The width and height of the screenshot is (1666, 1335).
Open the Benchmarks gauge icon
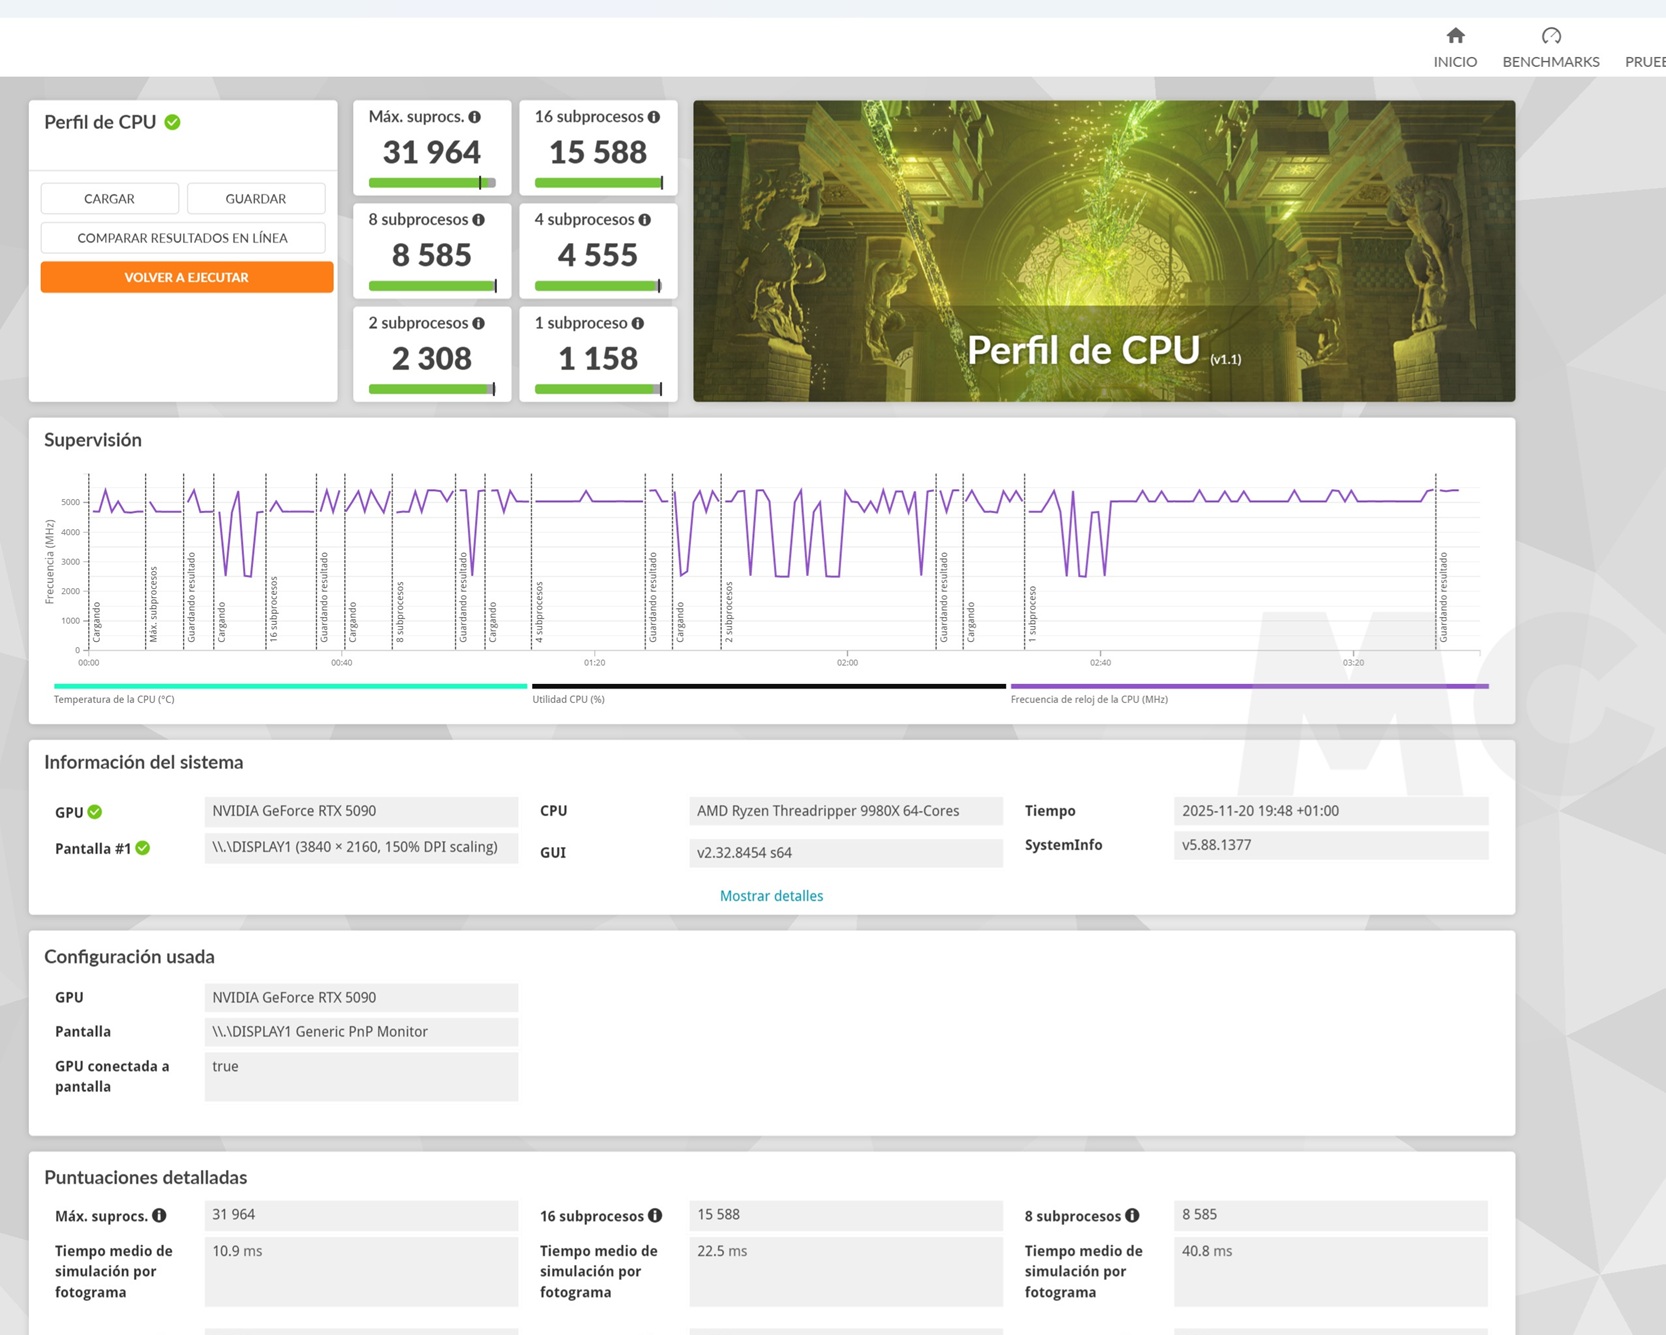coord(1550,37)
